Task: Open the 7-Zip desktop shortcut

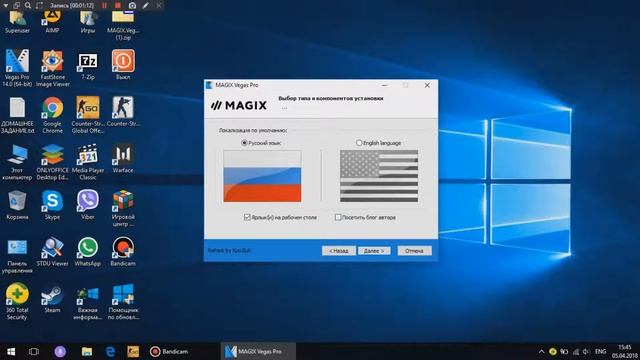Action: [x=88, y=65]
